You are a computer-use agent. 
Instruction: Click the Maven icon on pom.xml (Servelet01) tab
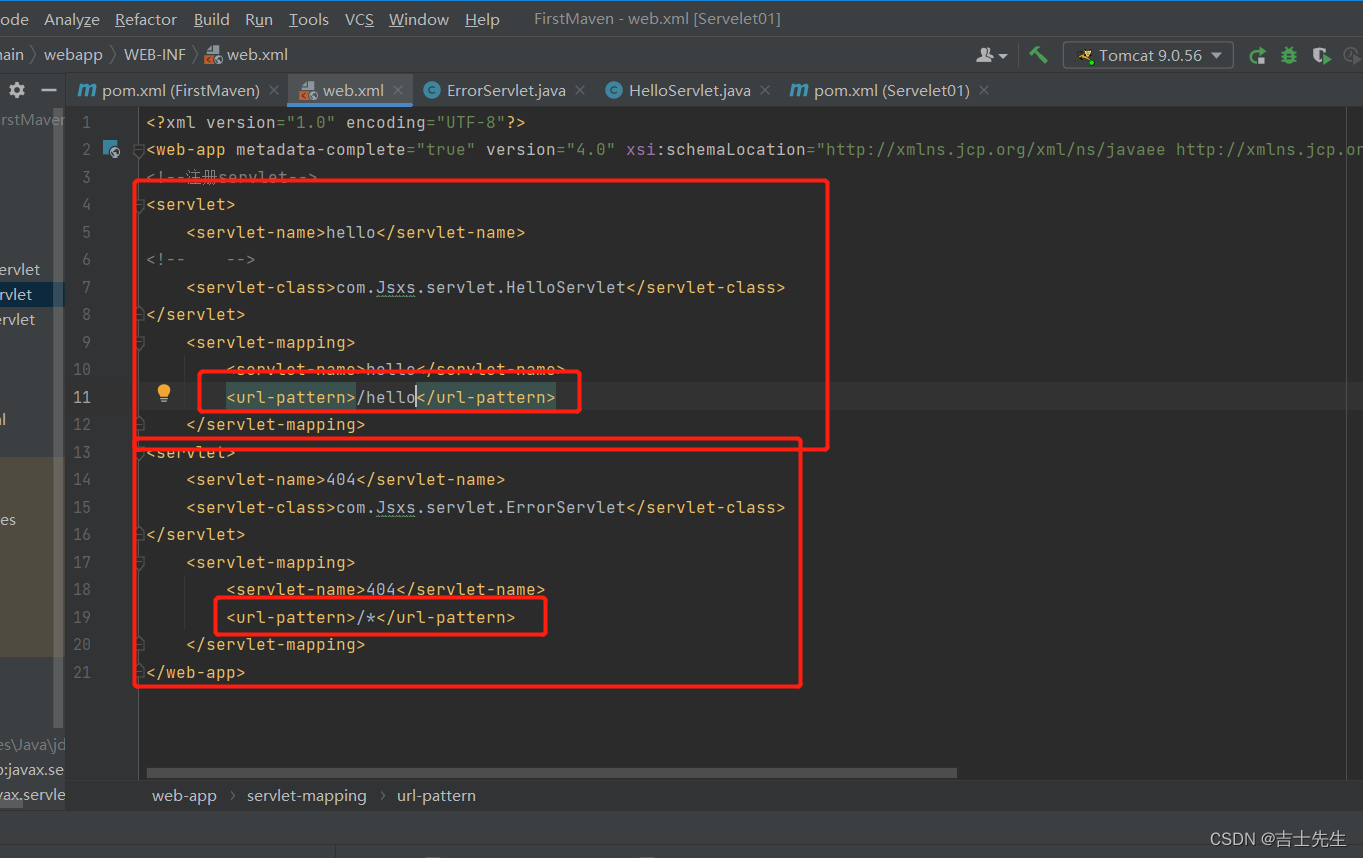[x=799, y=90]
